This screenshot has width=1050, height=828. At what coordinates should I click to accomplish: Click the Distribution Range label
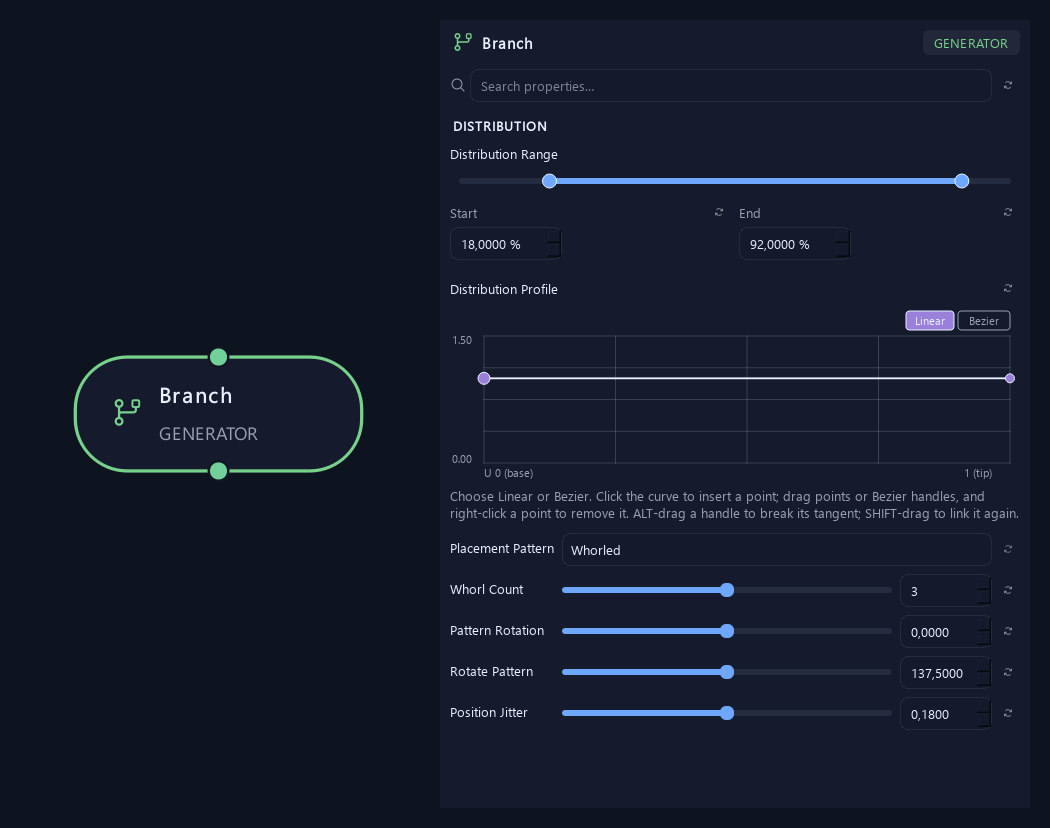coord(504,155)
